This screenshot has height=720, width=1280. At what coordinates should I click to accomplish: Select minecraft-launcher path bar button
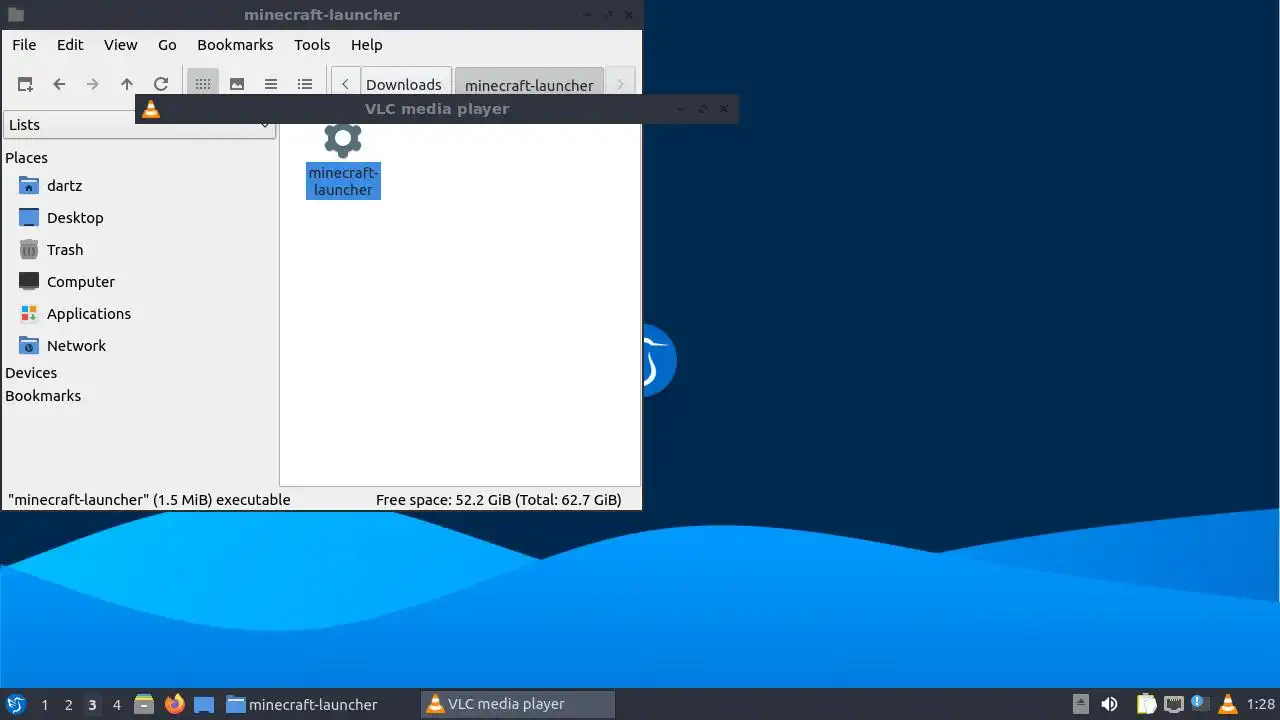click(529, 84)
